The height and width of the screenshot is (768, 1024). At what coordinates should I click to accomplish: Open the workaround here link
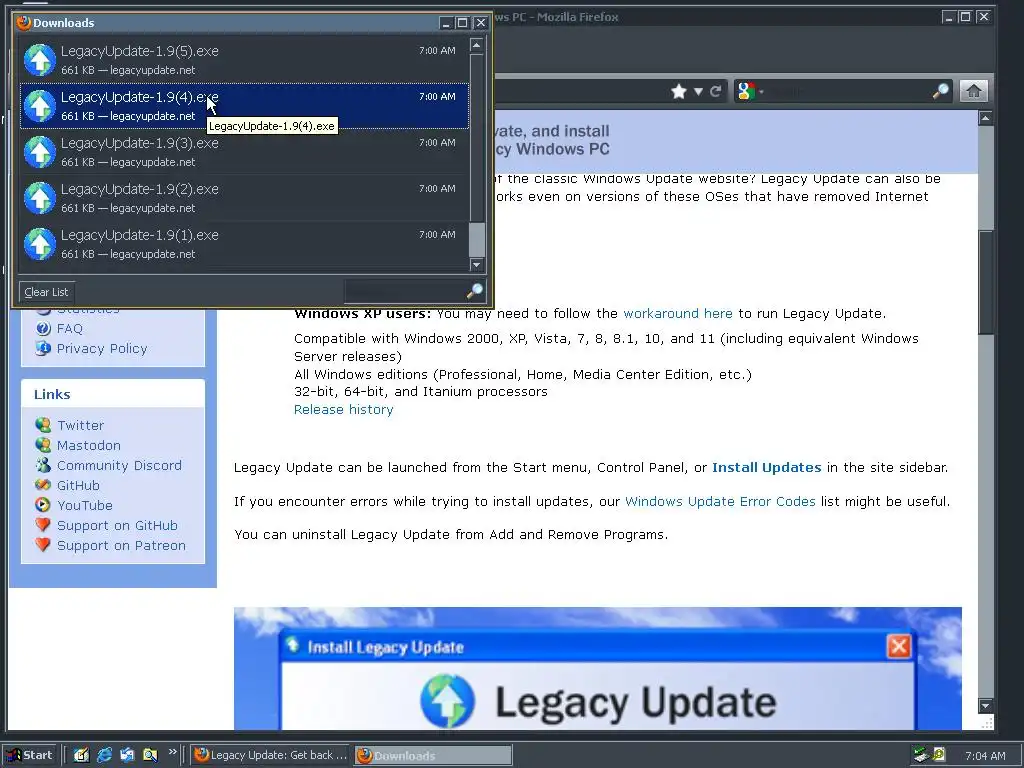[x=678, y=313]
